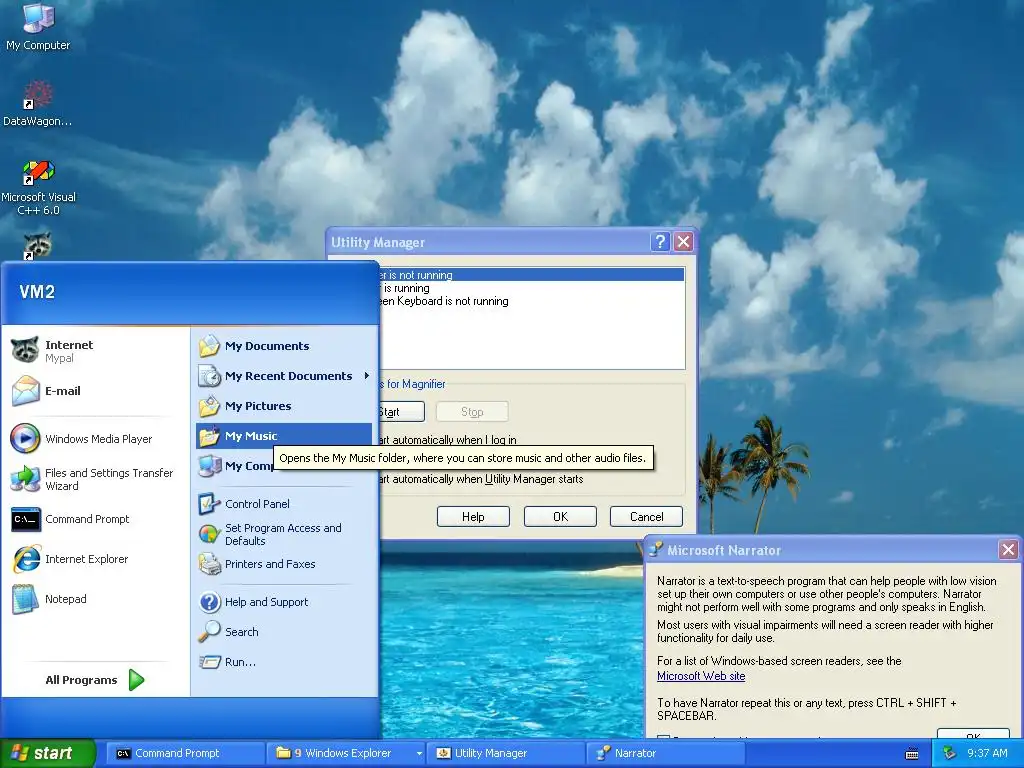
Task: Open Printers and Faxes
Action: point(284,564)
